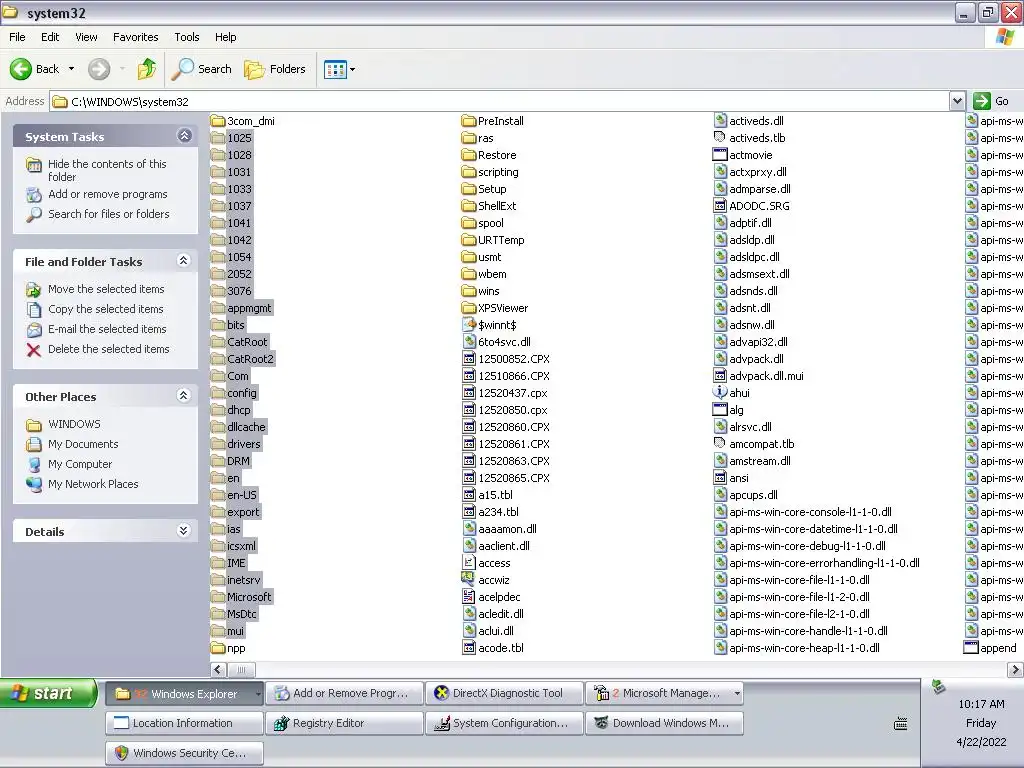
Task: Click the horizontal scrollbar right arrow
Action: coord(1016,669)
